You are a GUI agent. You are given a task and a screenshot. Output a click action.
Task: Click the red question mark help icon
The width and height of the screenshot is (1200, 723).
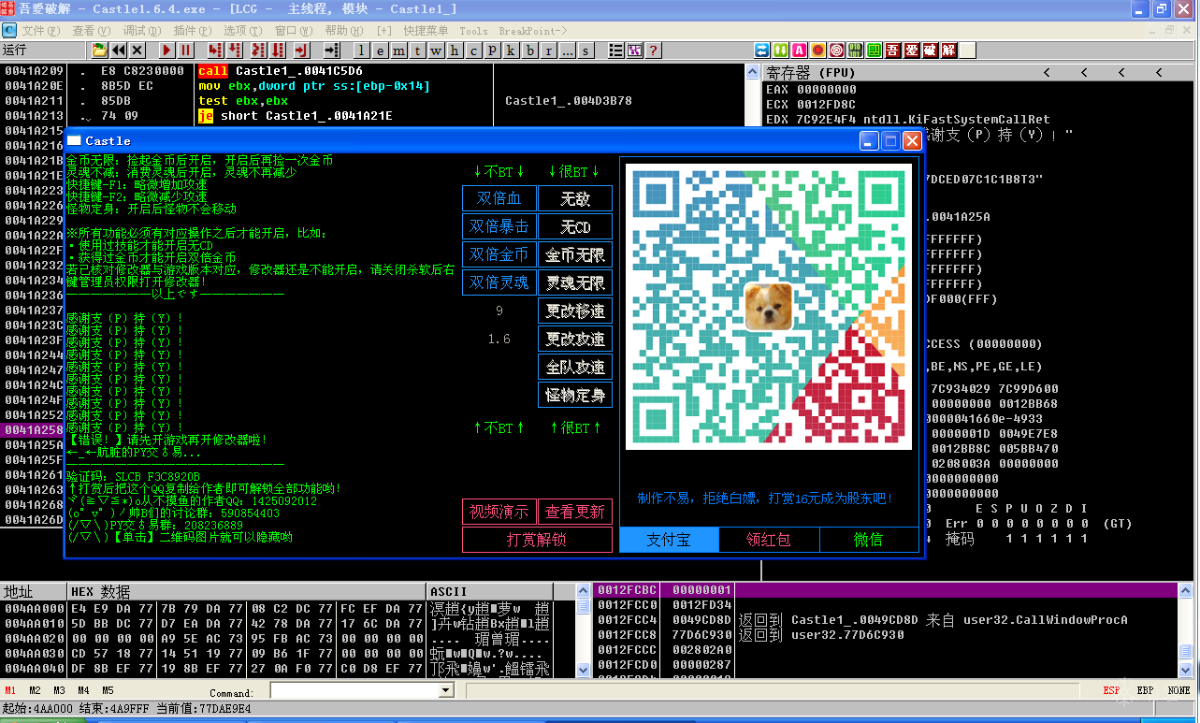coord(653,50)
